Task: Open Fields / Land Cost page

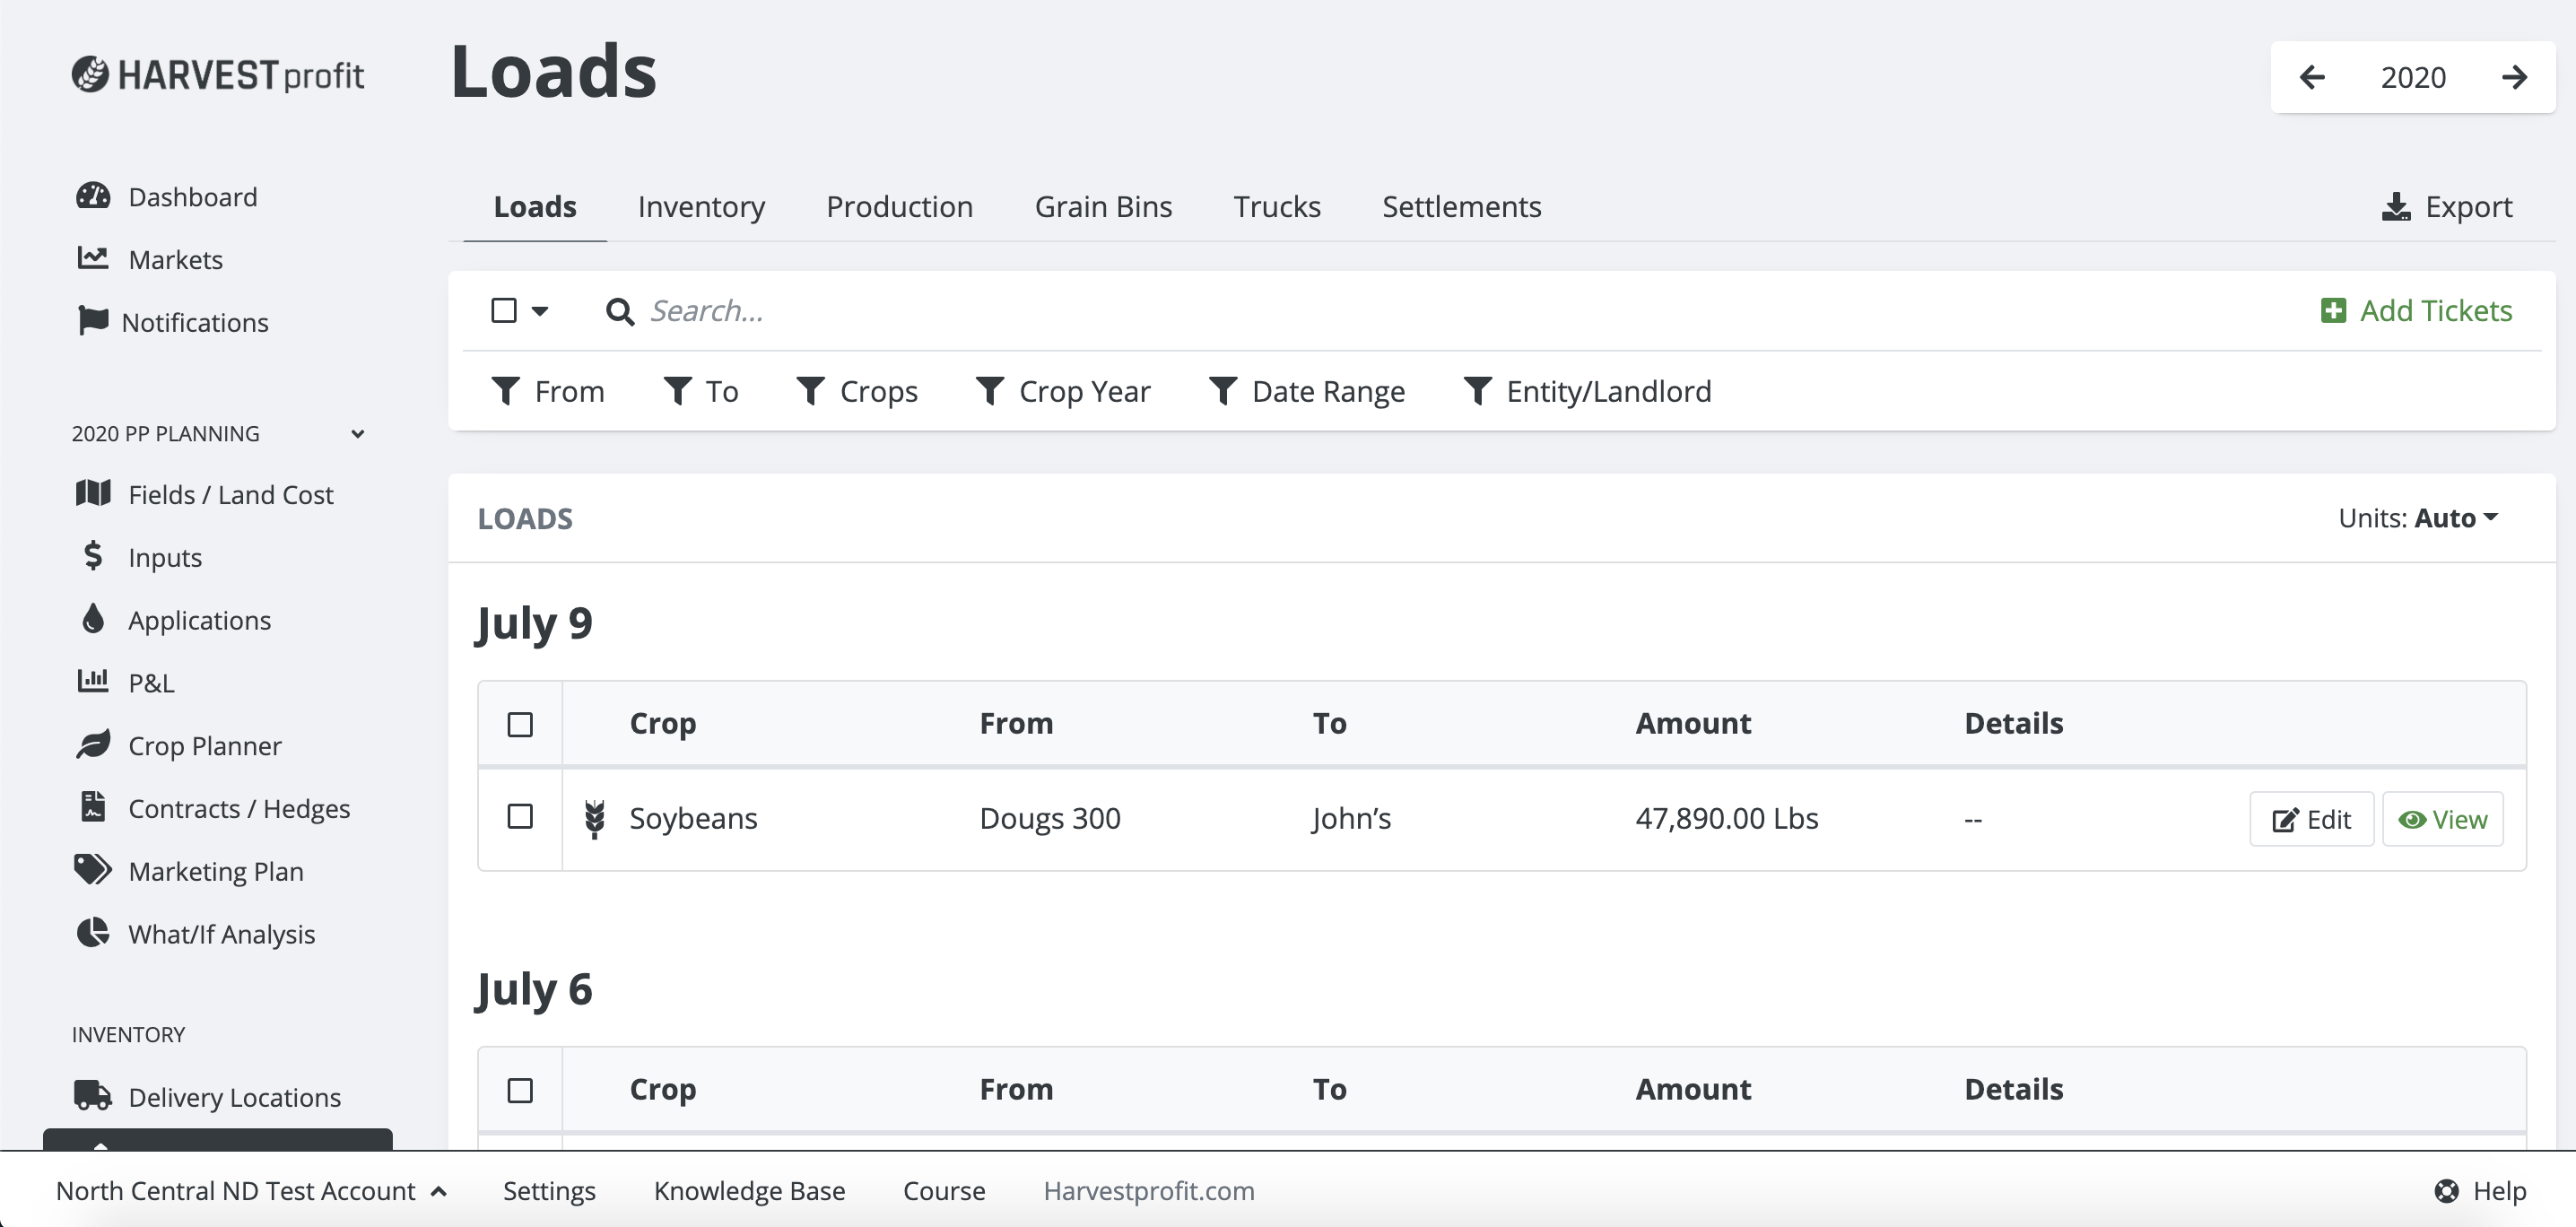Action: point(231,494)
